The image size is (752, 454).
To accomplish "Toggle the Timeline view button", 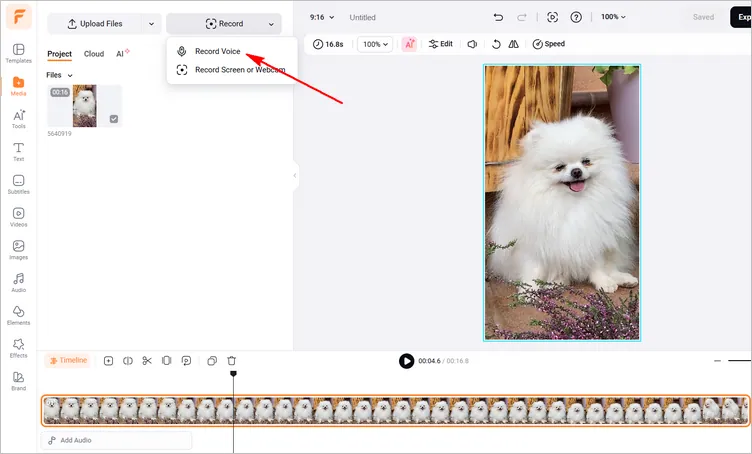I will pyautogui.click(x=68, y=361).
